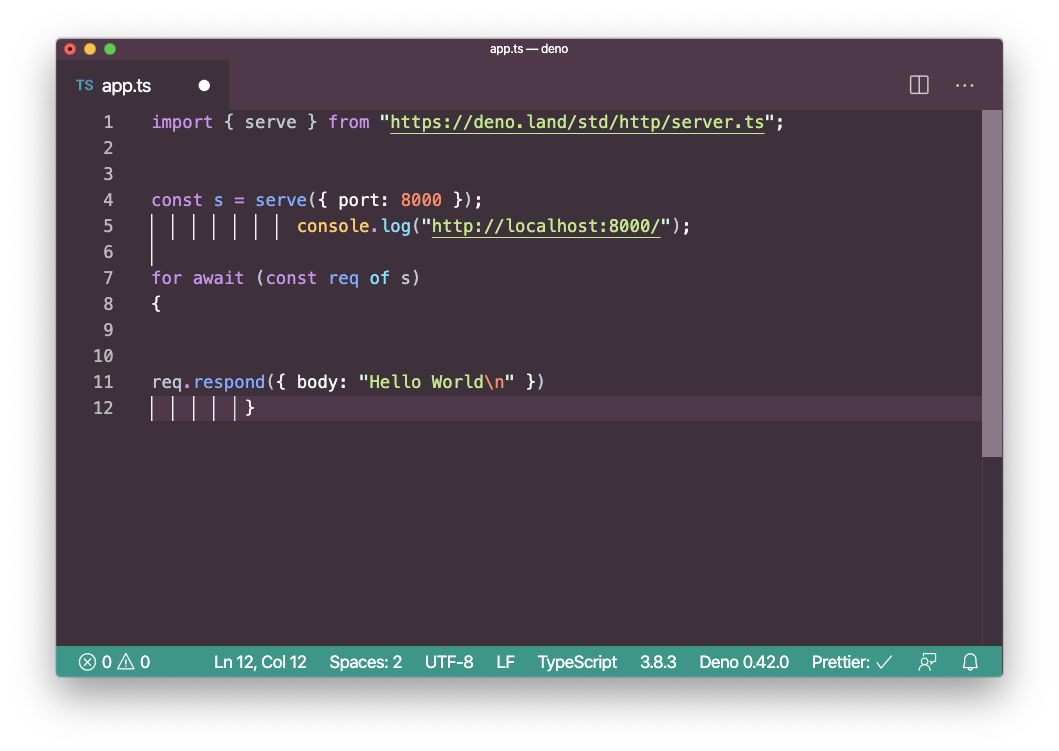Click the TypeScript version 3.8.3 indicator
The width and height of the screenshot is (1059, 751).
[x=658, y=662]
